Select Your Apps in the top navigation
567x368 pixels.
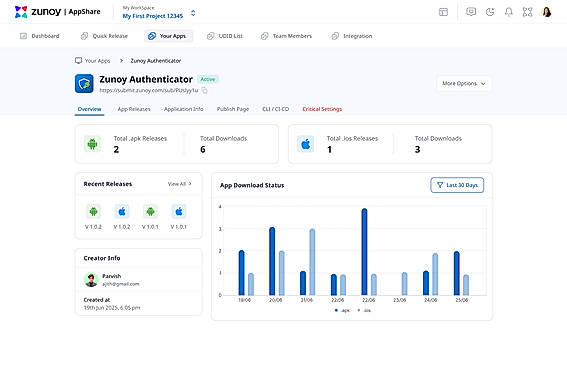tap(168, 36)
